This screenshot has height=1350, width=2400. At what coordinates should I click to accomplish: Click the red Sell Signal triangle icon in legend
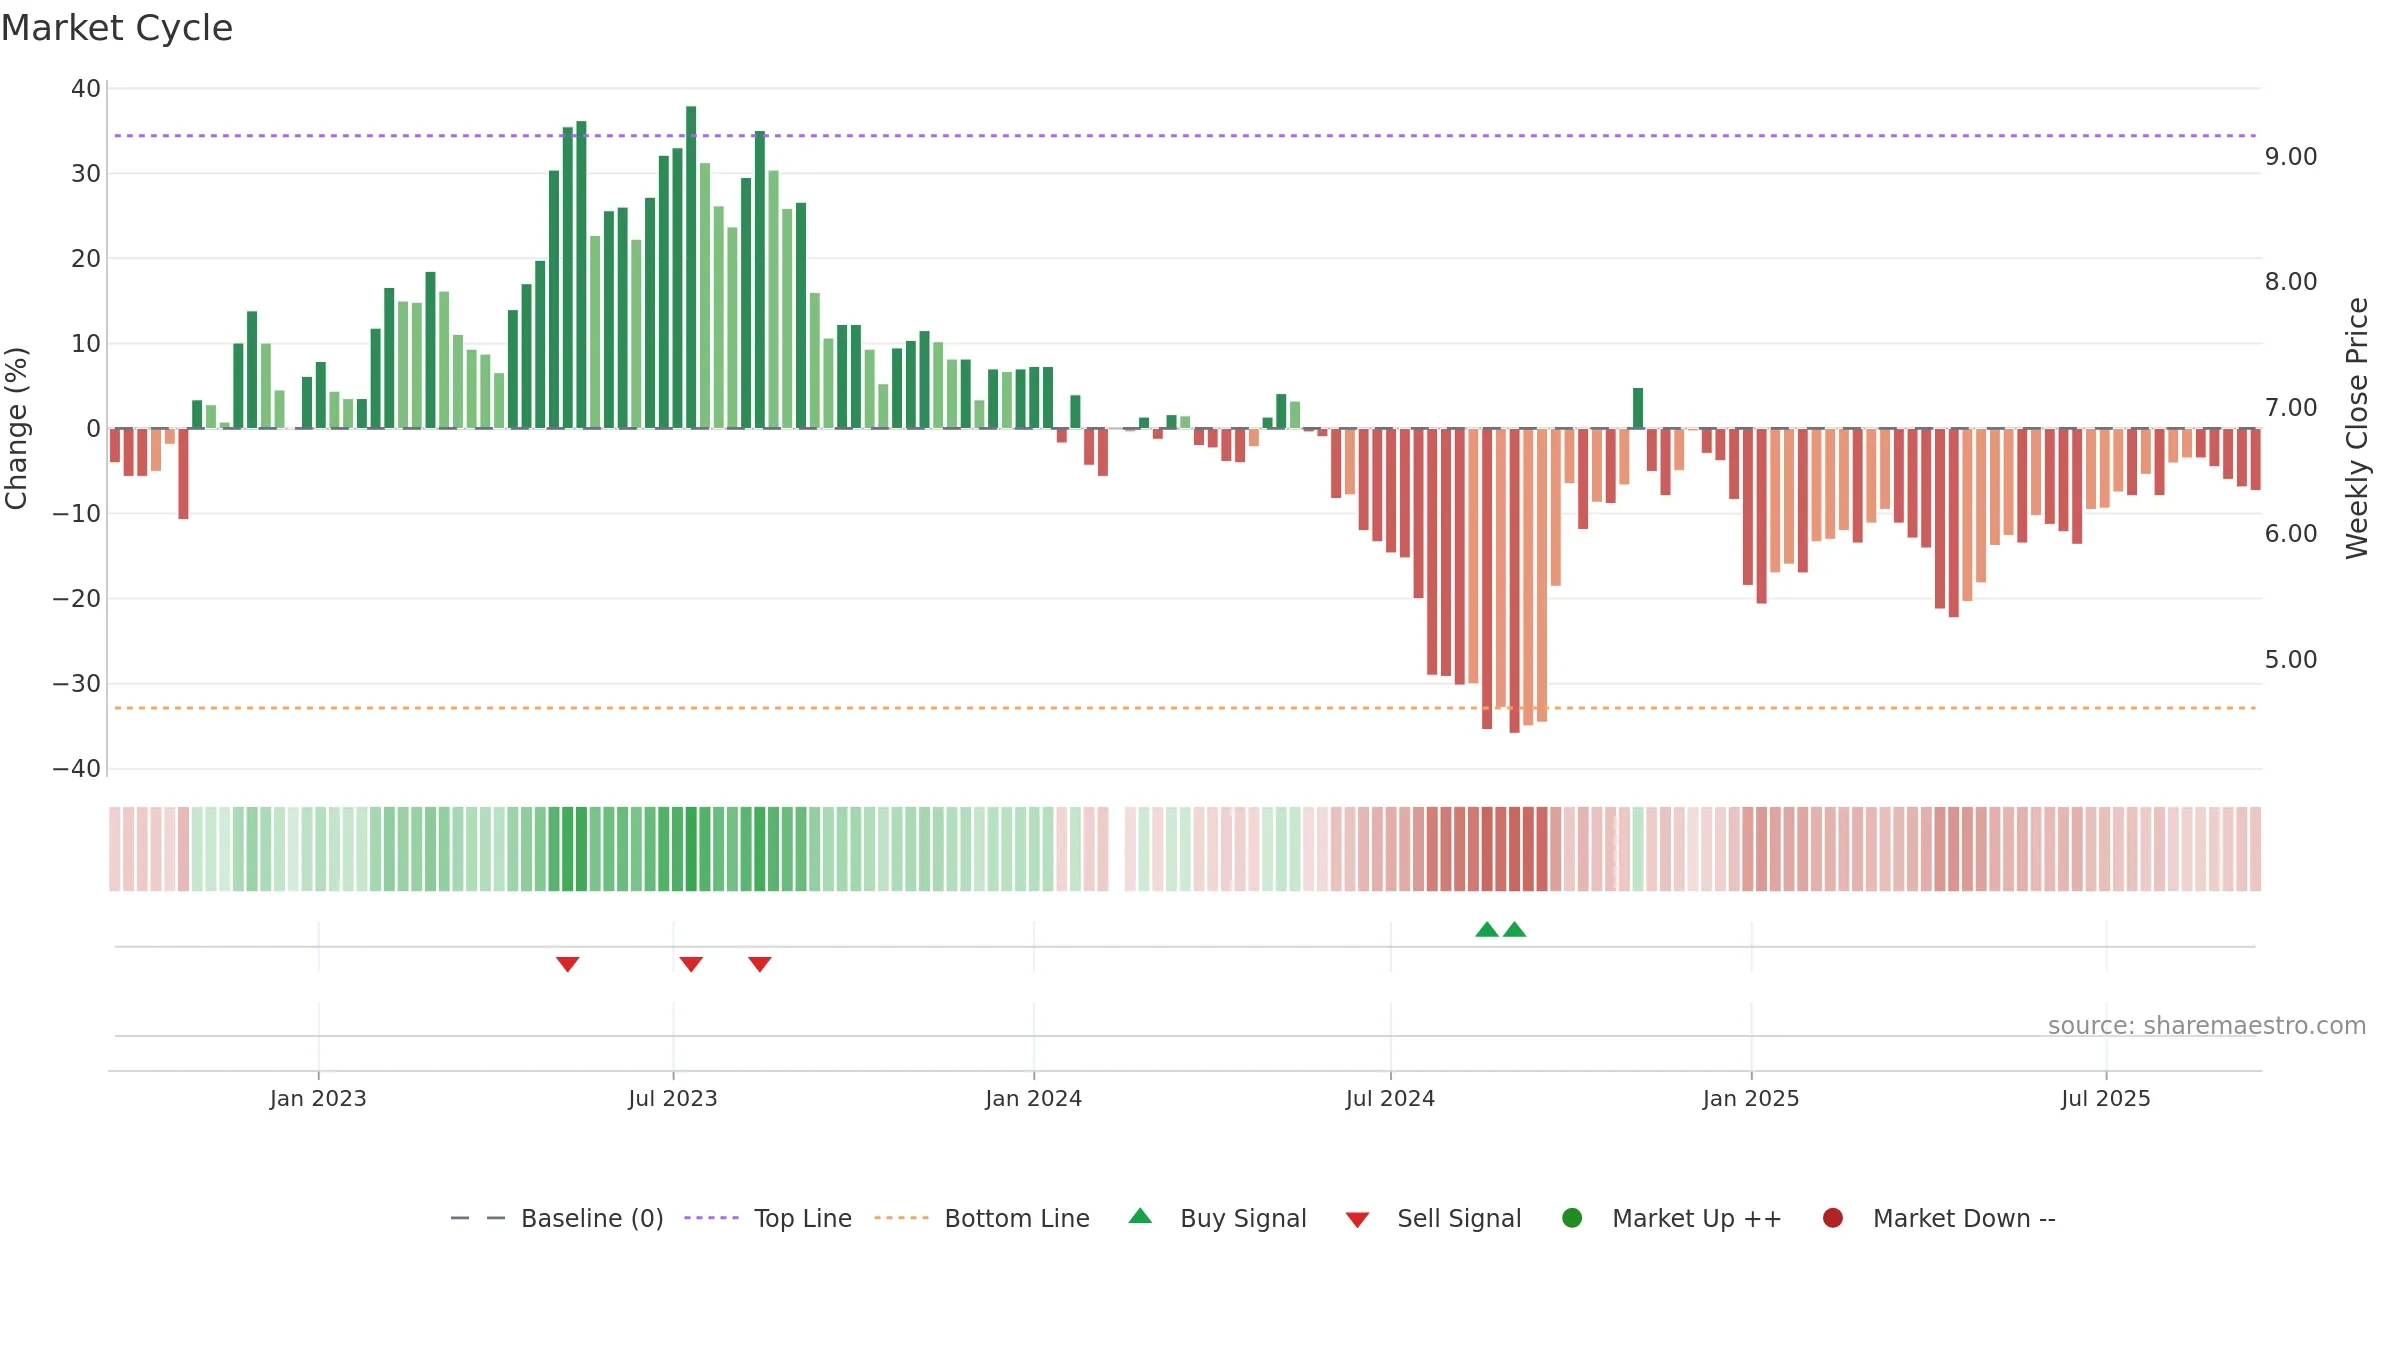[x=1357, y=1220]
